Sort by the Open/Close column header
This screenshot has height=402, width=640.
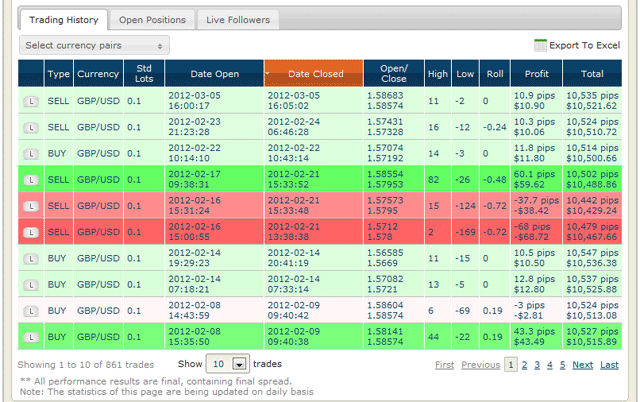tap(394, 73)
